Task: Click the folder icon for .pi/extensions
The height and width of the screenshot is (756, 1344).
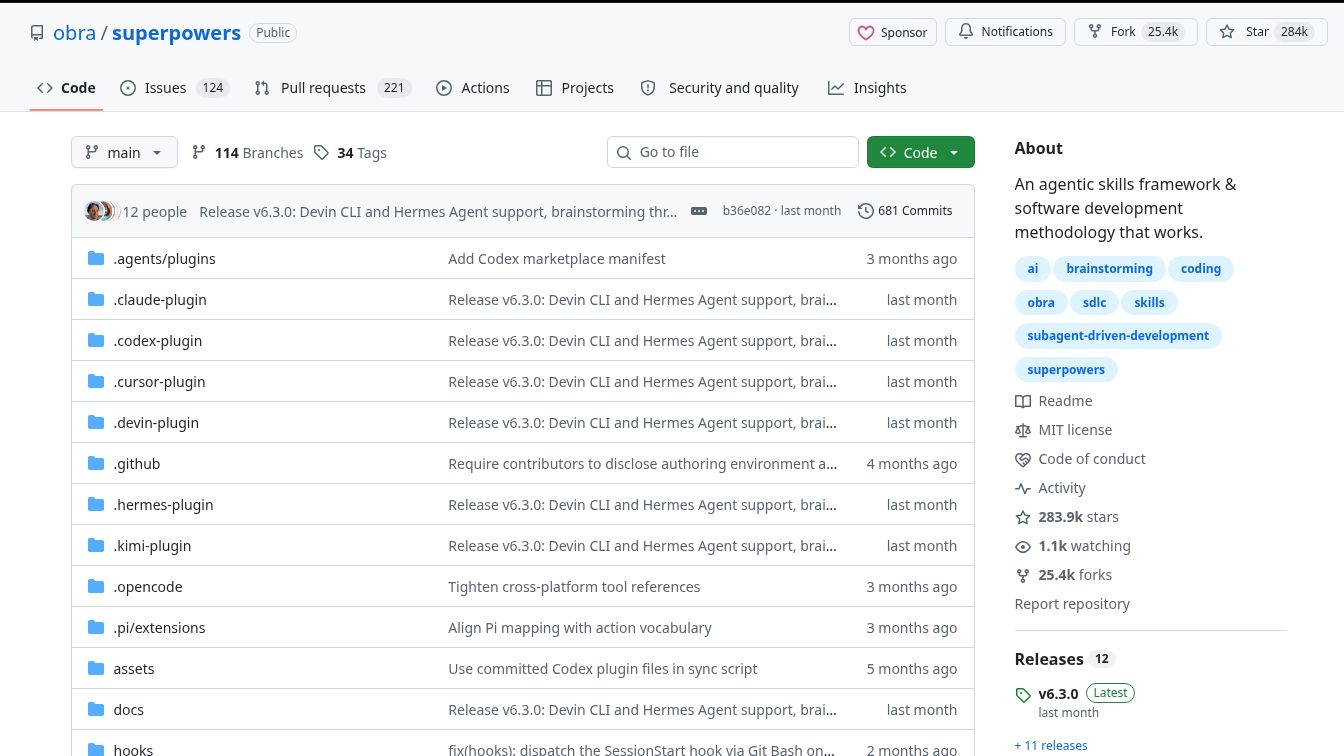Action: click(x=96, y=628)
